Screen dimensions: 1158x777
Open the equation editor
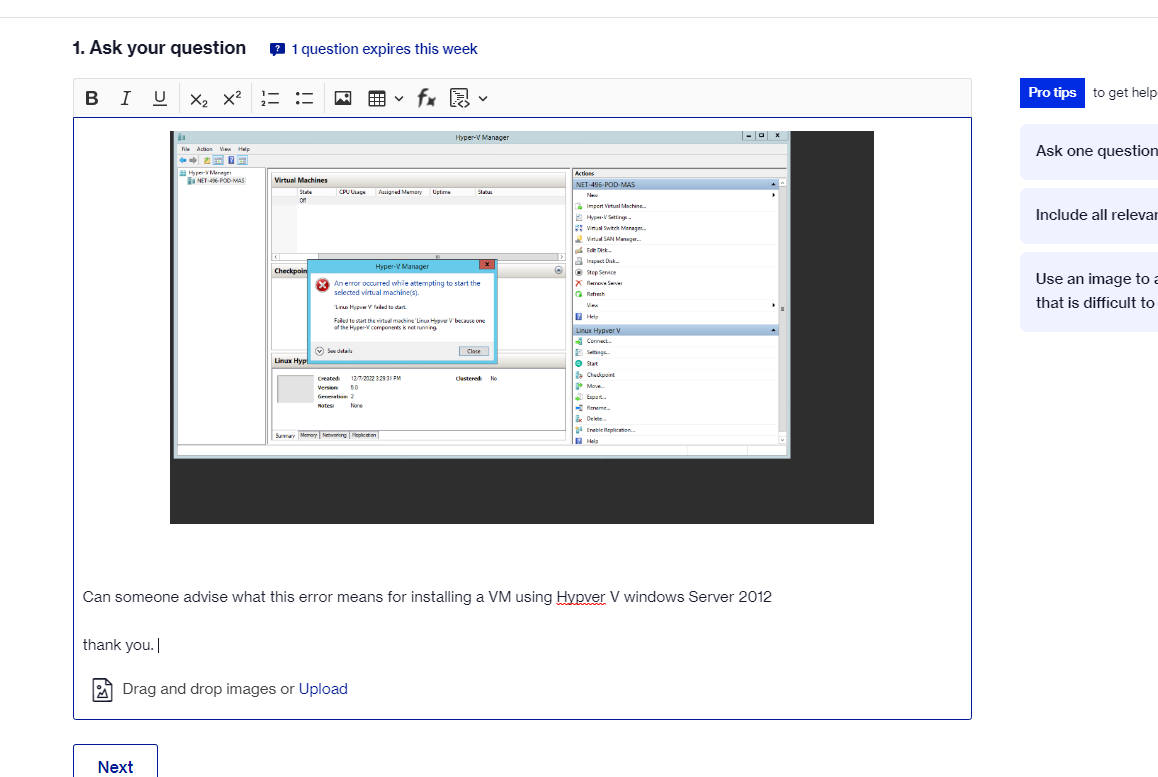[x=426, y=98]
